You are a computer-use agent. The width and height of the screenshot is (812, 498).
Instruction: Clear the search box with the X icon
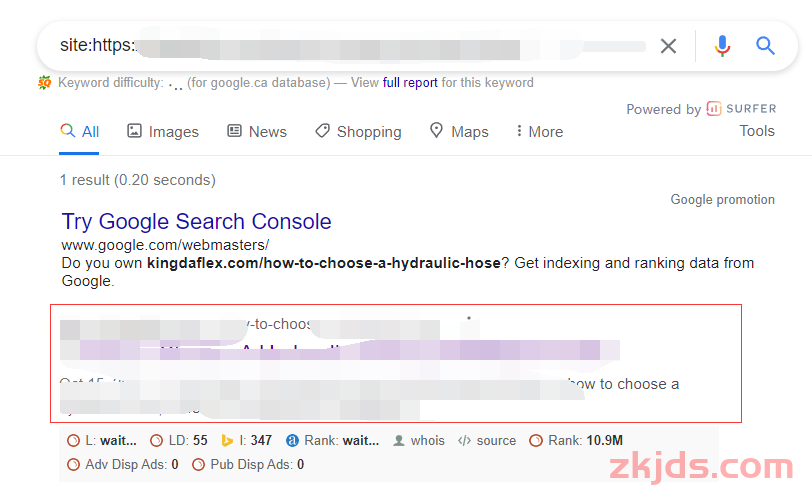coord(668,46)
